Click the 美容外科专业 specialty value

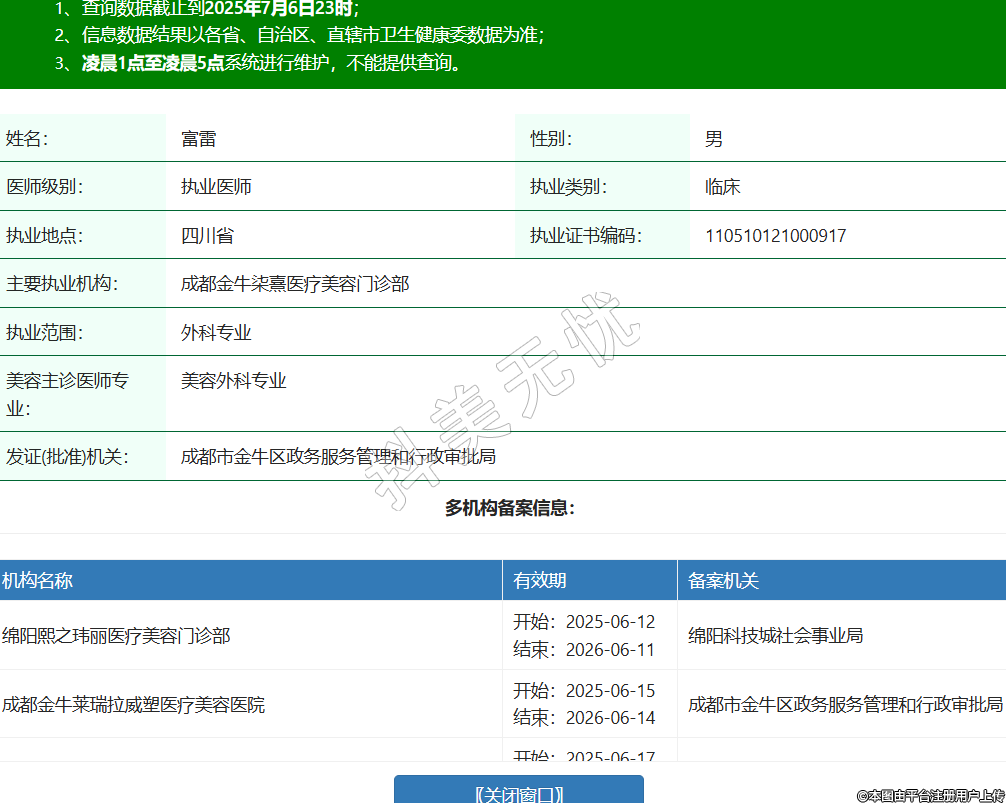pyautogui.click(x=234, y=381)
